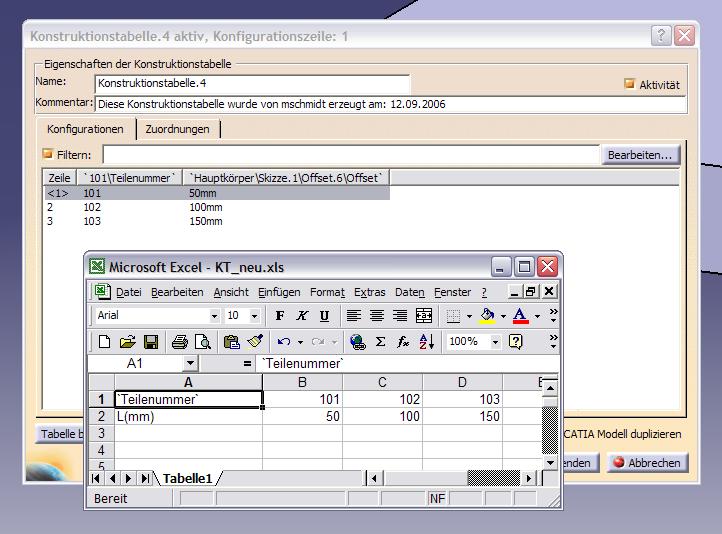
Task: Toggle italic formatting in Excel
Action: click(x=302, y=316)
